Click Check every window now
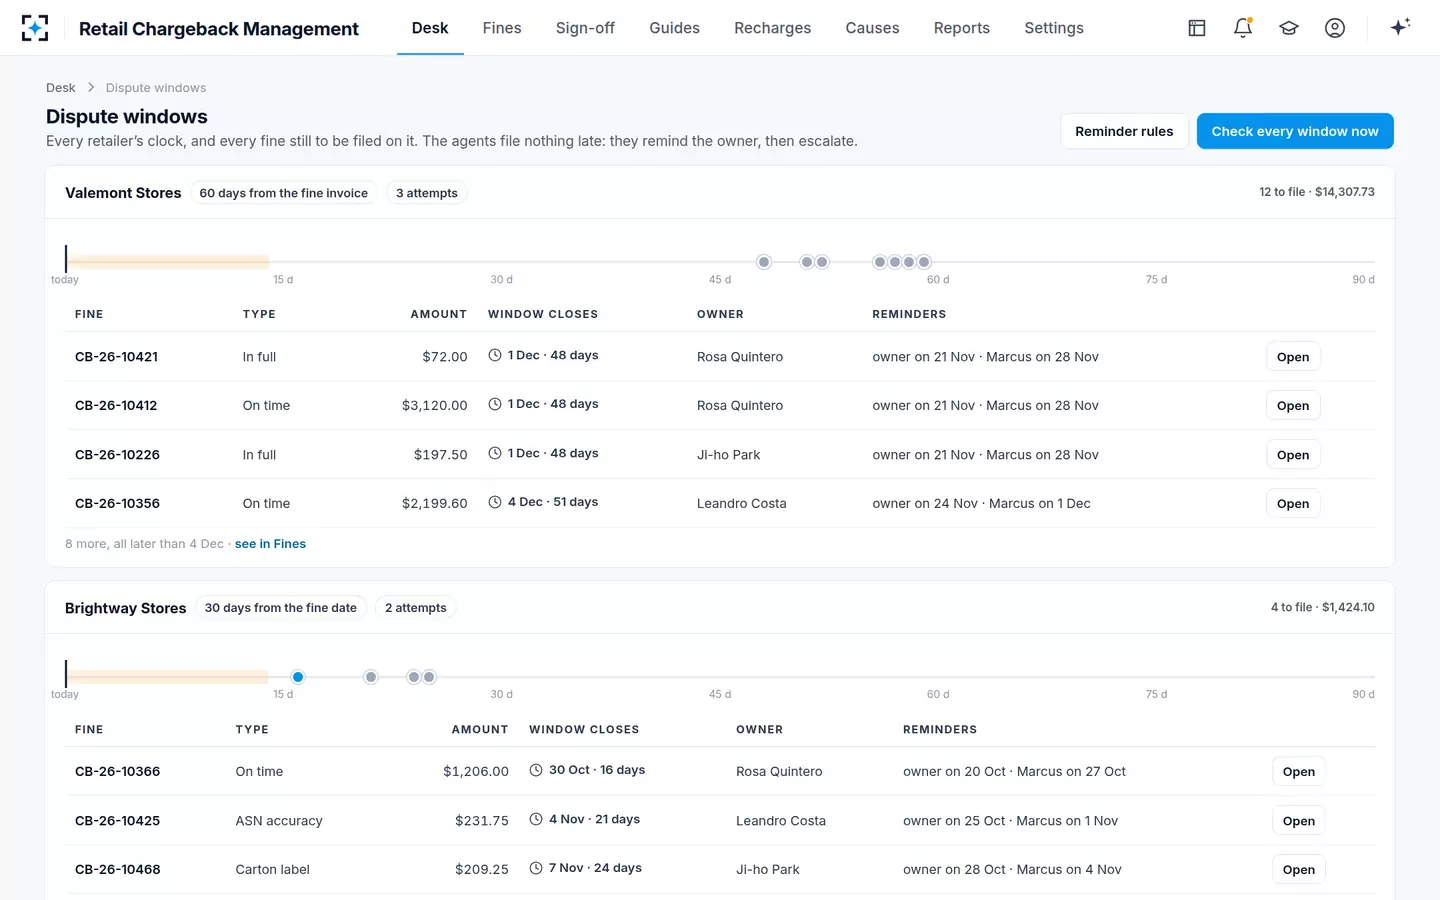1440x900 pixels. tap(1295, 131)
